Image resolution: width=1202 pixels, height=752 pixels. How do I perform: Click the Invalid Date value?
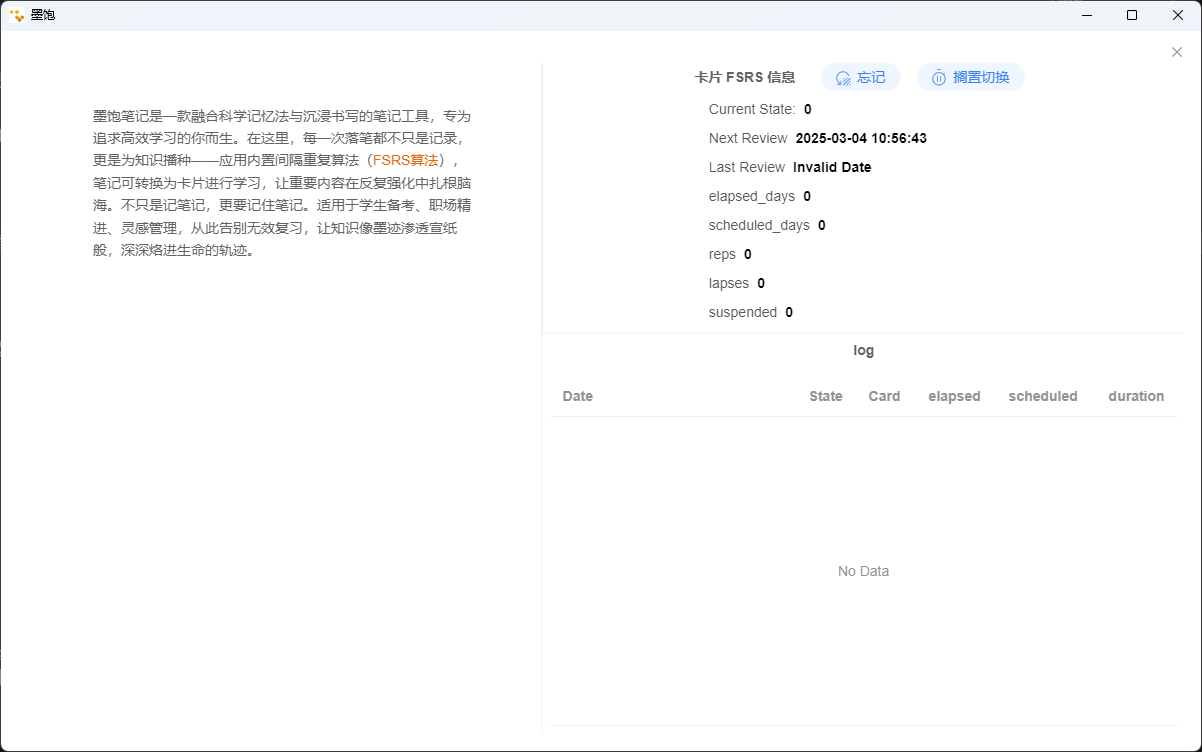coord(832,167)
